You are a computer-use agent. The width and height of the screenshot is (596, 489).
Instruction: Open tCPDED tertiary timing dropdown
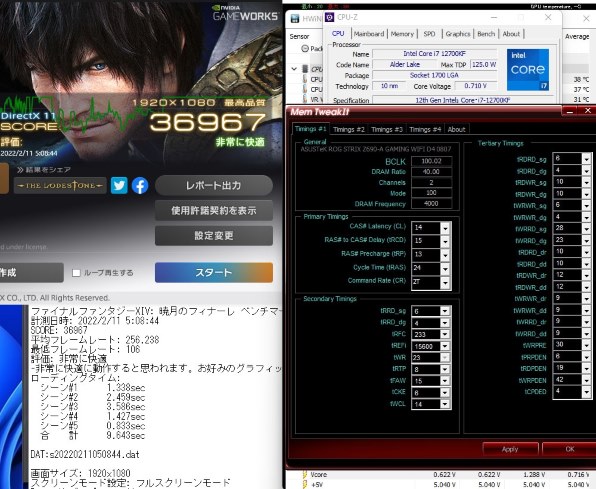click(x=586, y=392)
